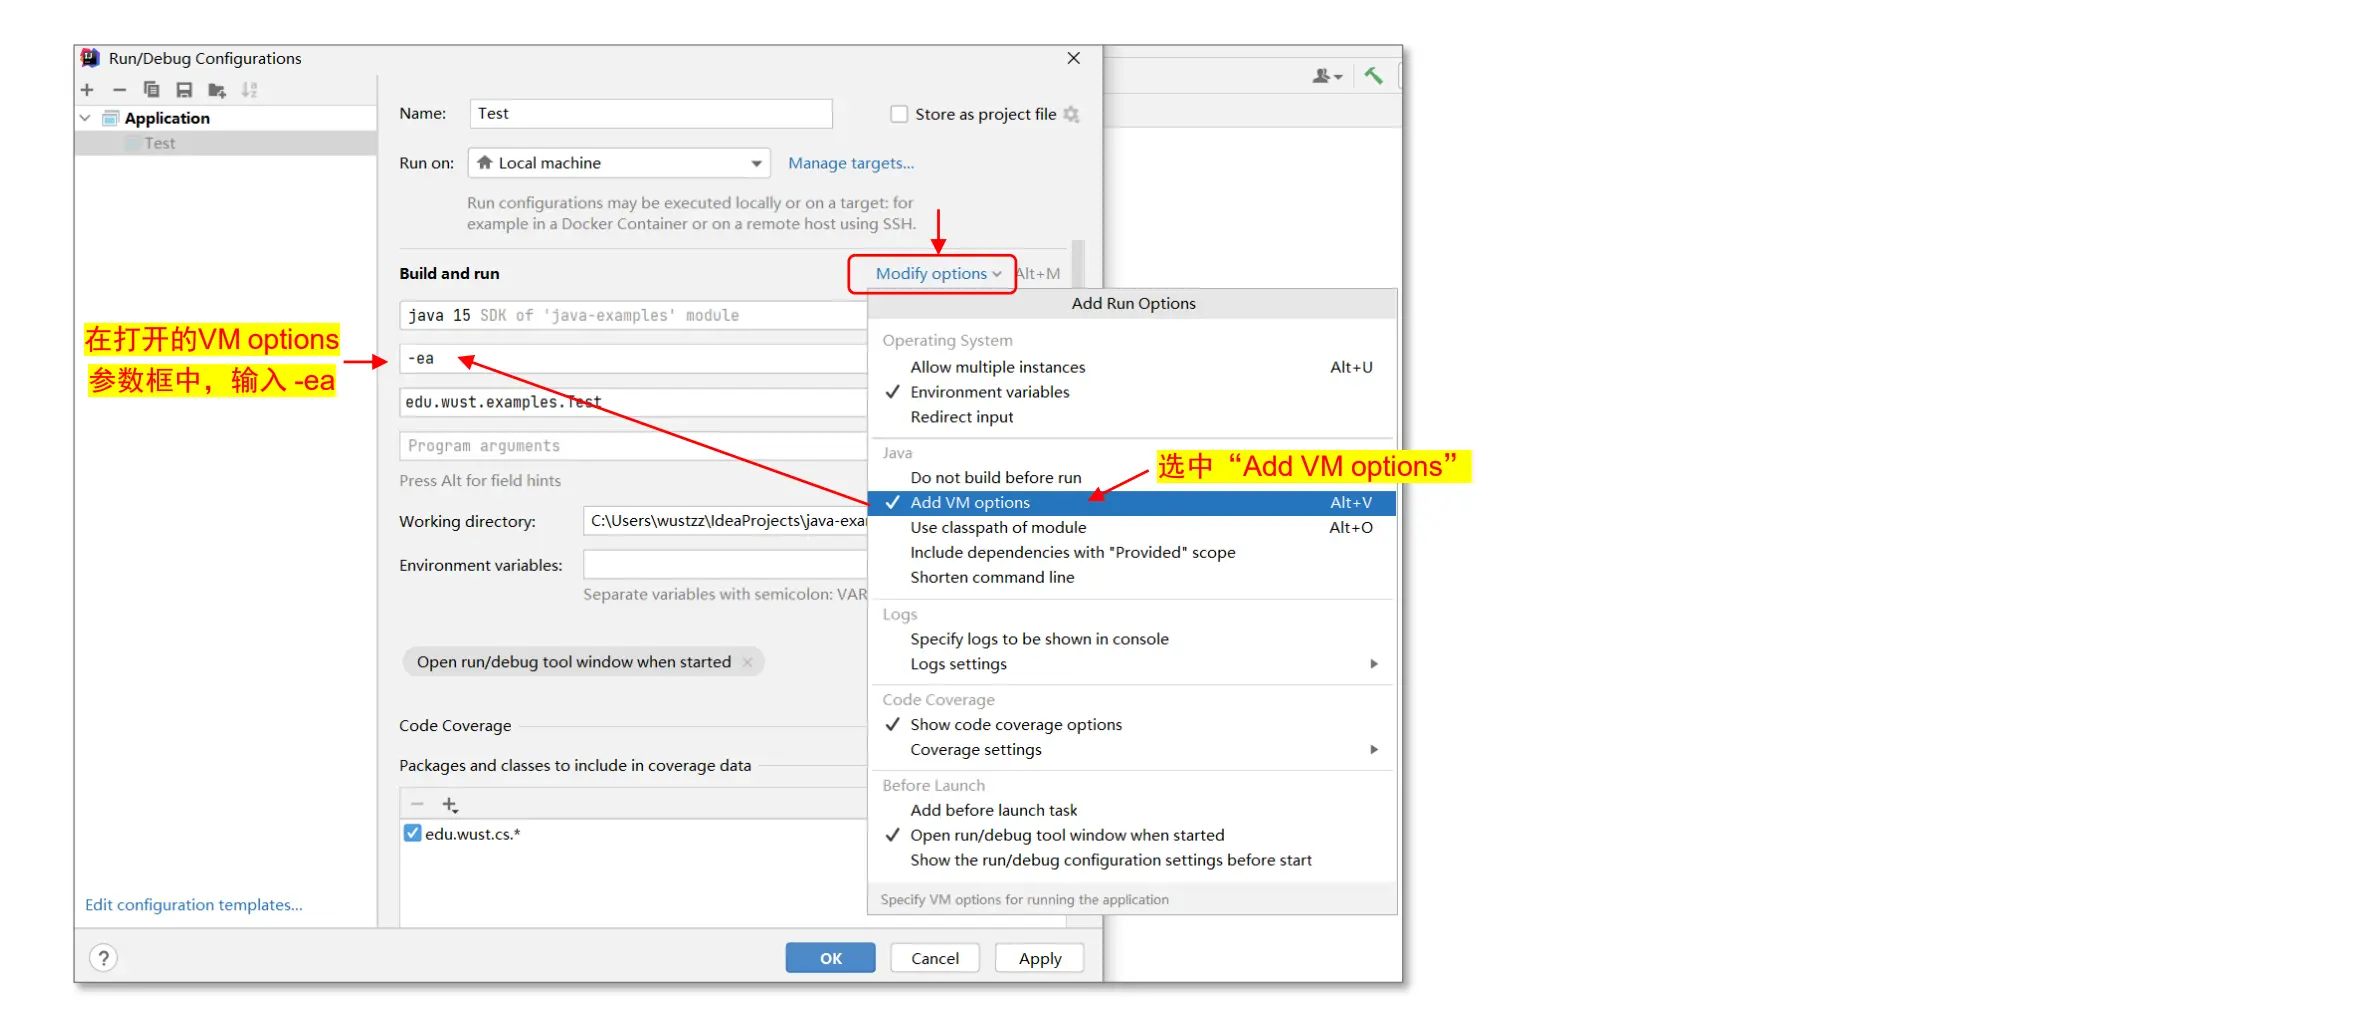
Task: Remove coverage pattern with minus icon
Action: 417,805
